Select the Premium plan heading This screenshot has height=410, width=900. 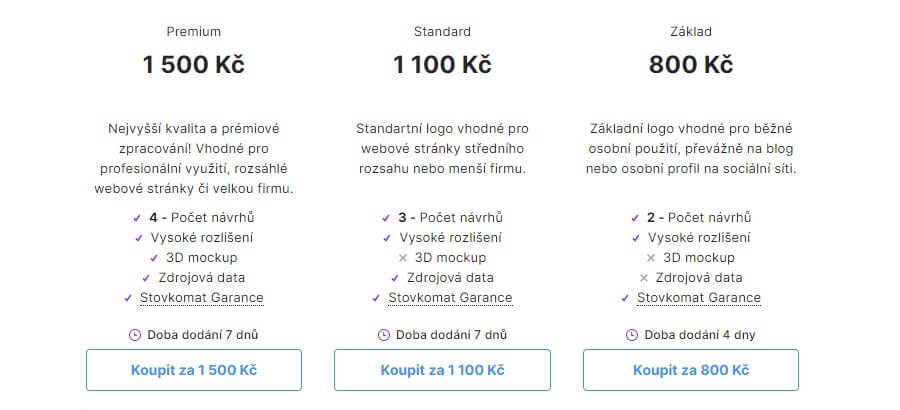[x=193, y=32]
